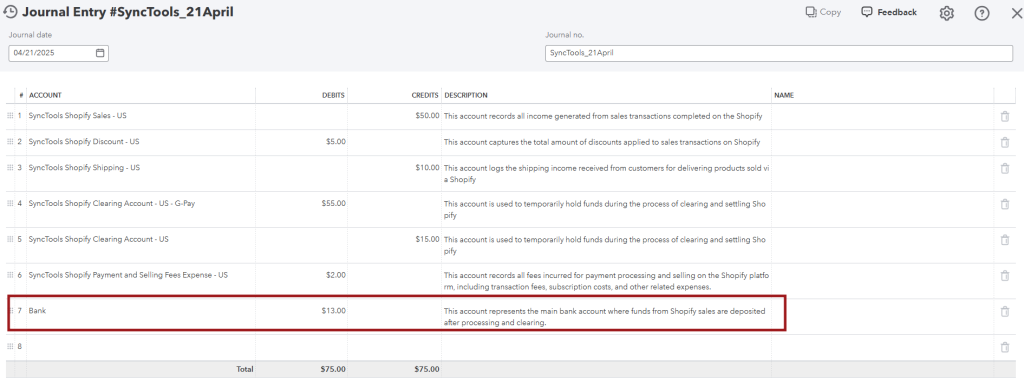This screenshot has width=1024, height=381.
Task: Open the help question mark icon
Action: [x=982, y=13]
